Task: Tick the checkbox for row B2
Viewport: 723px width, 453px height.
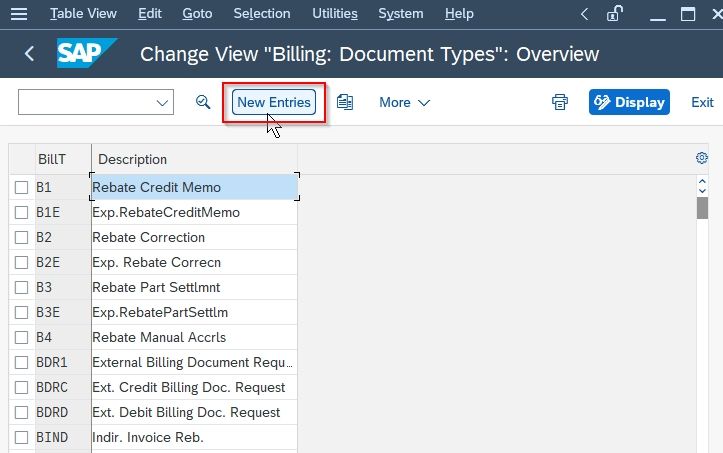Action: (x=21, y=237)
